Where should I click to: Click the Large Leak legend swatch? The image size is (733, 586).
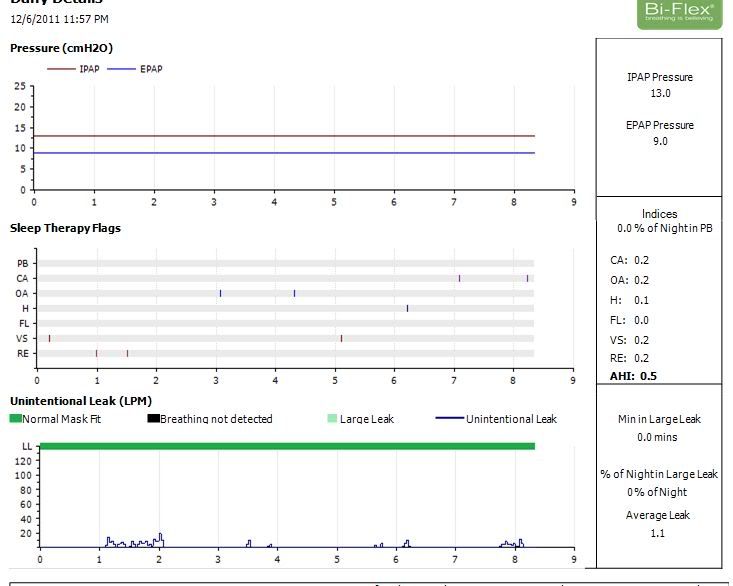tap(332, 418)
